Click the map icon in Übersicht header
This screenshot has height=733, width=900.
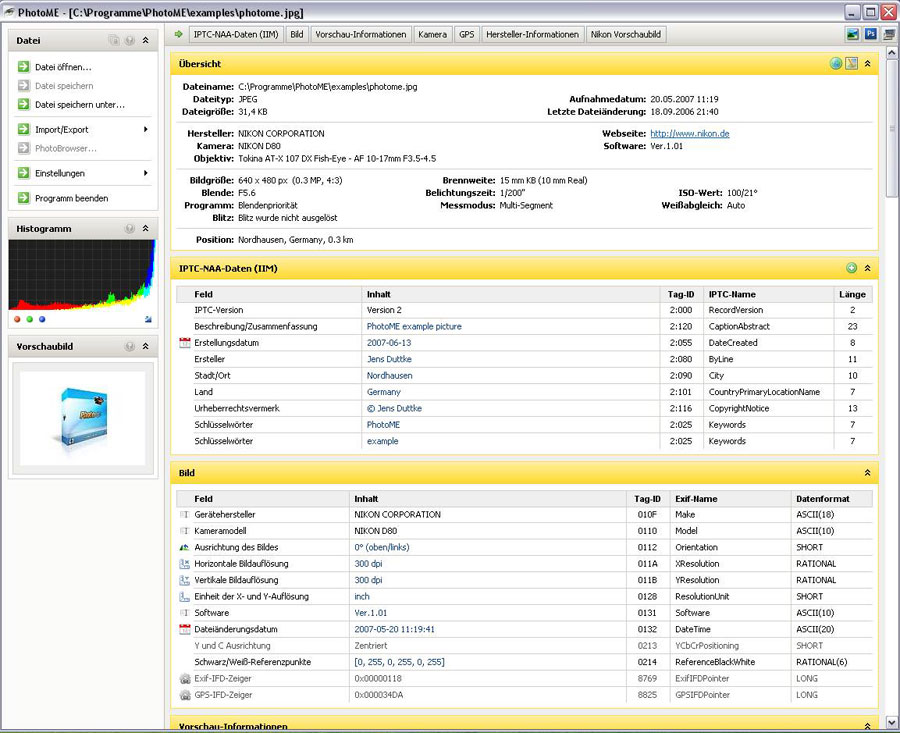tap(851, 64)
